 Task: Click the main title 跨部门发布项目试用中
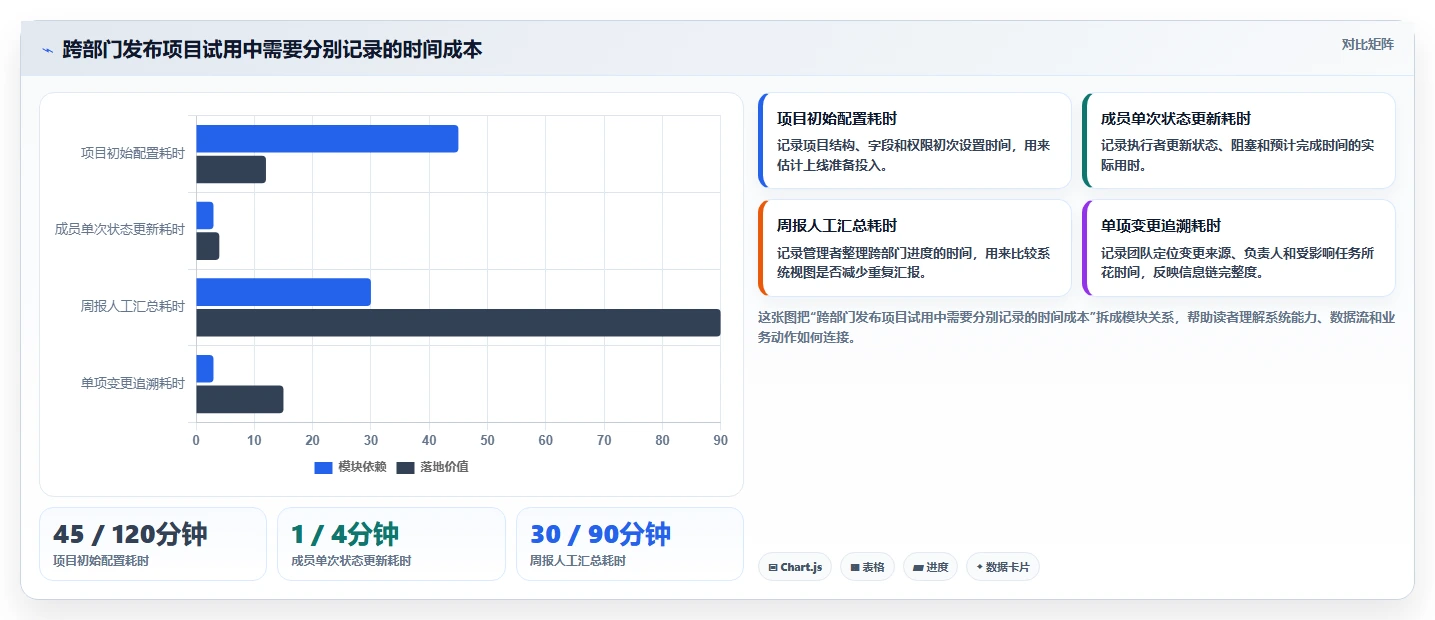[x=272, y=49]
